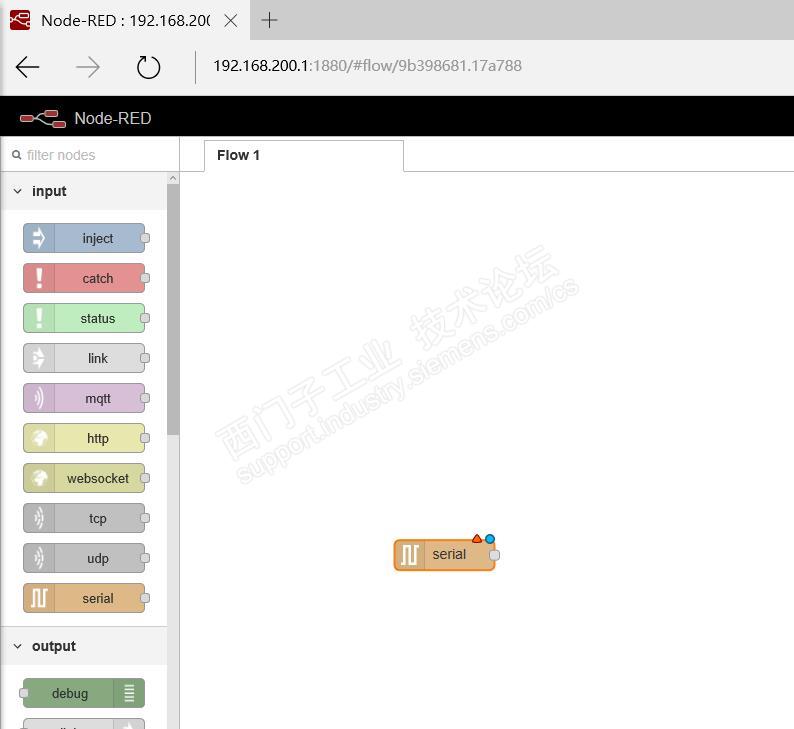Select the link input node
Screen dimensions: 794x729
coord(84,358)
